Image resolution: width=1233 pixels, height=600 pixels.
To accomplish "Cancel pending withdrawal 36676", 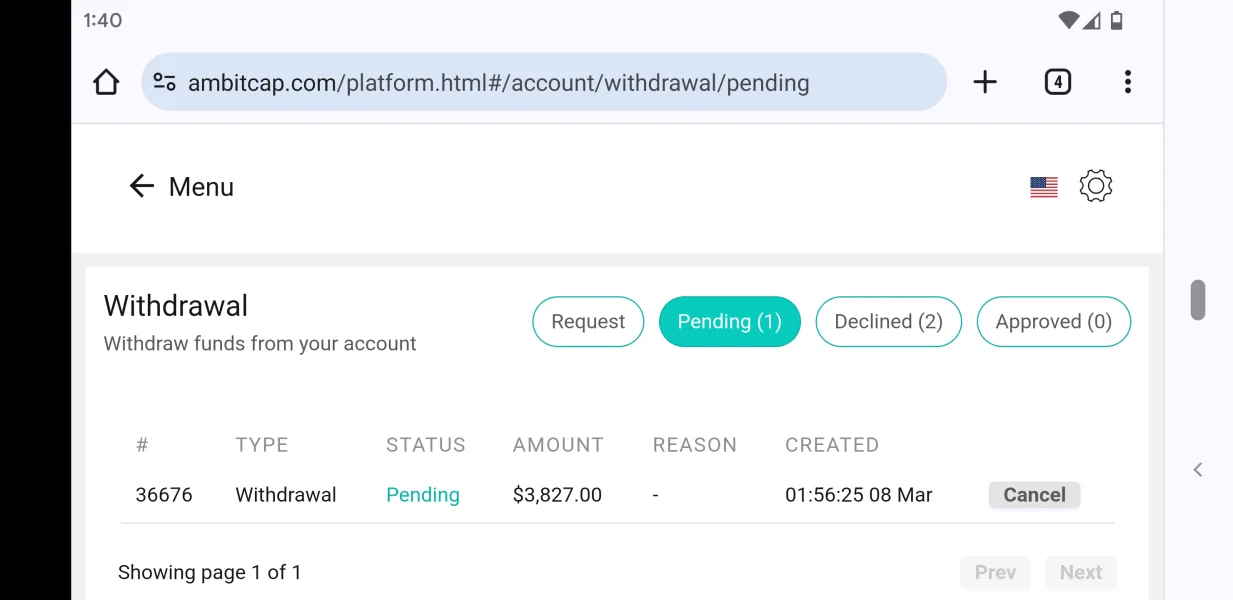I will point(1034,495).
